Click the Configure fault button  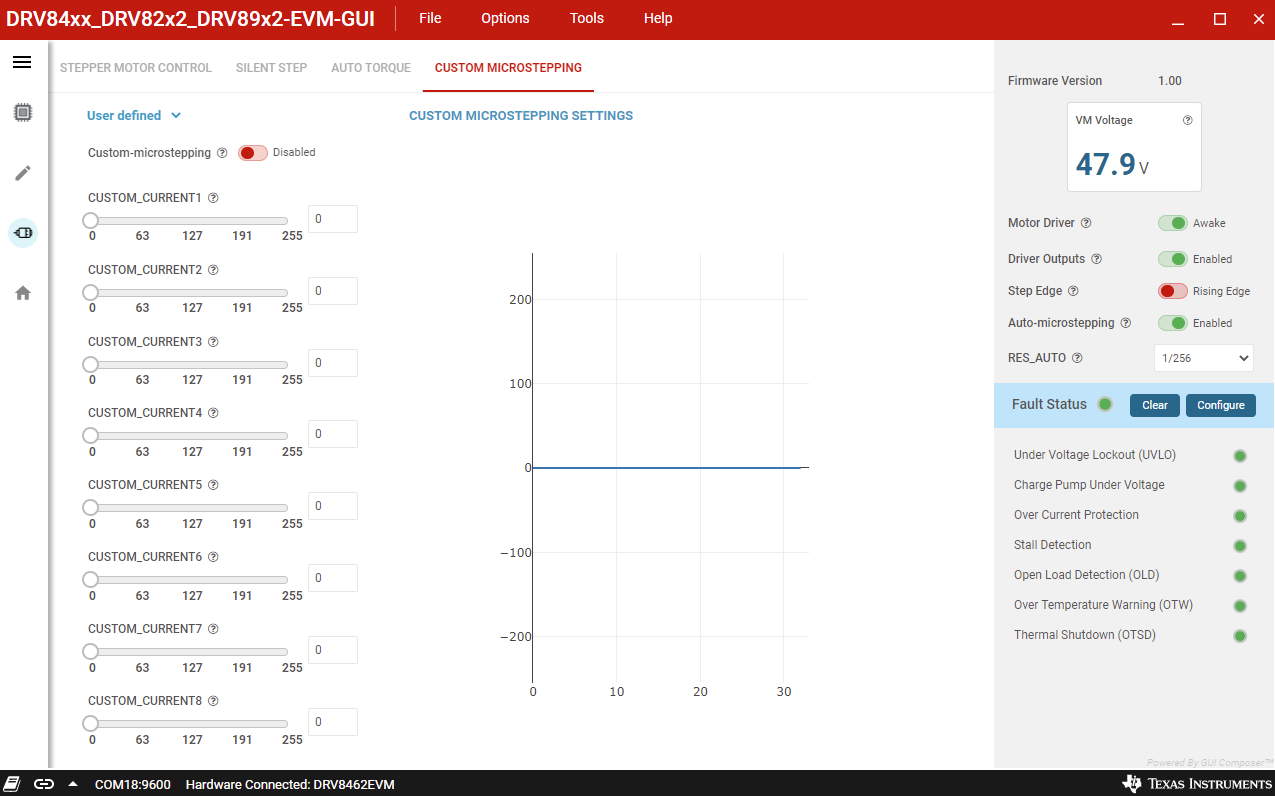(1221, 405)
